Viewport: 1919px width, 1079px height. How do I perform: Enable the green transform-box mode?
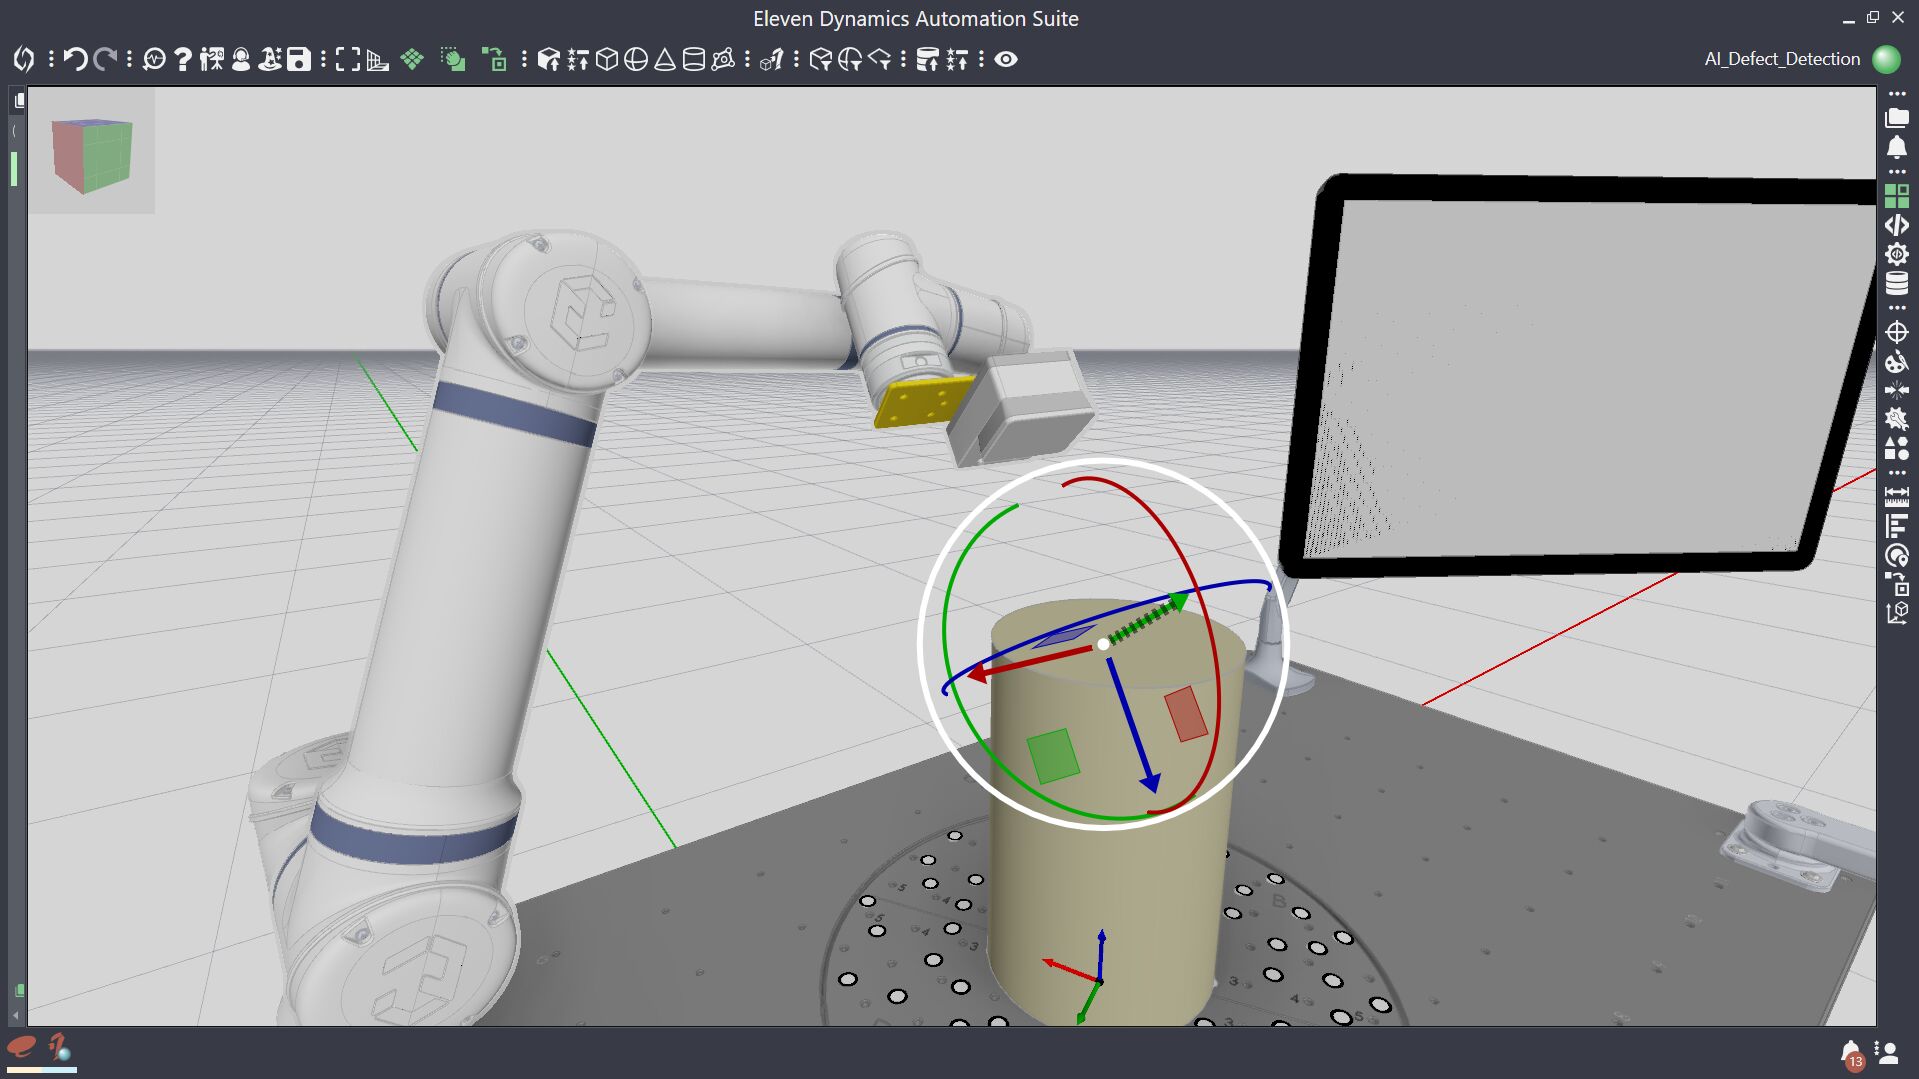[x=496, y=60]
